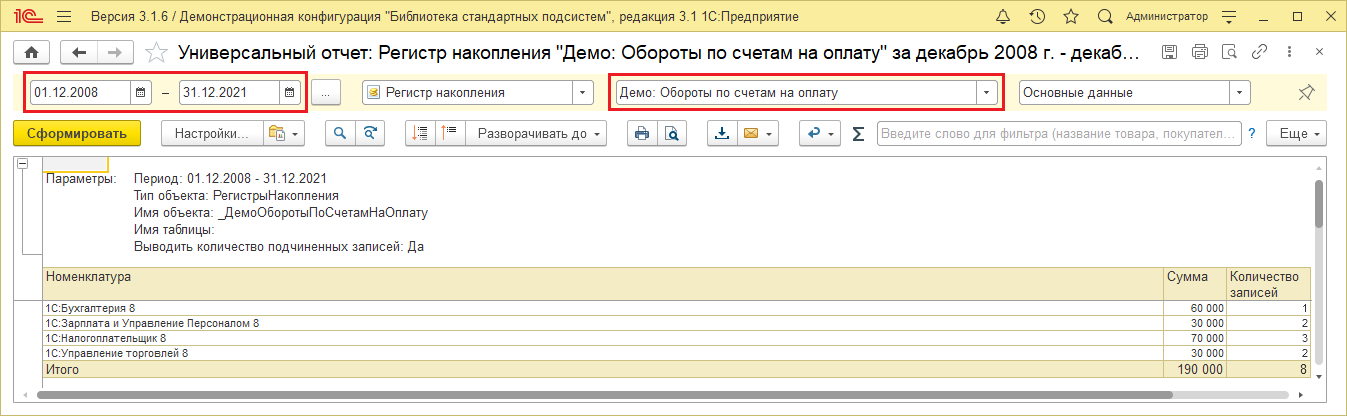Go to the home page
This screenshot has height=416, width=1347.
coord(30,52)
